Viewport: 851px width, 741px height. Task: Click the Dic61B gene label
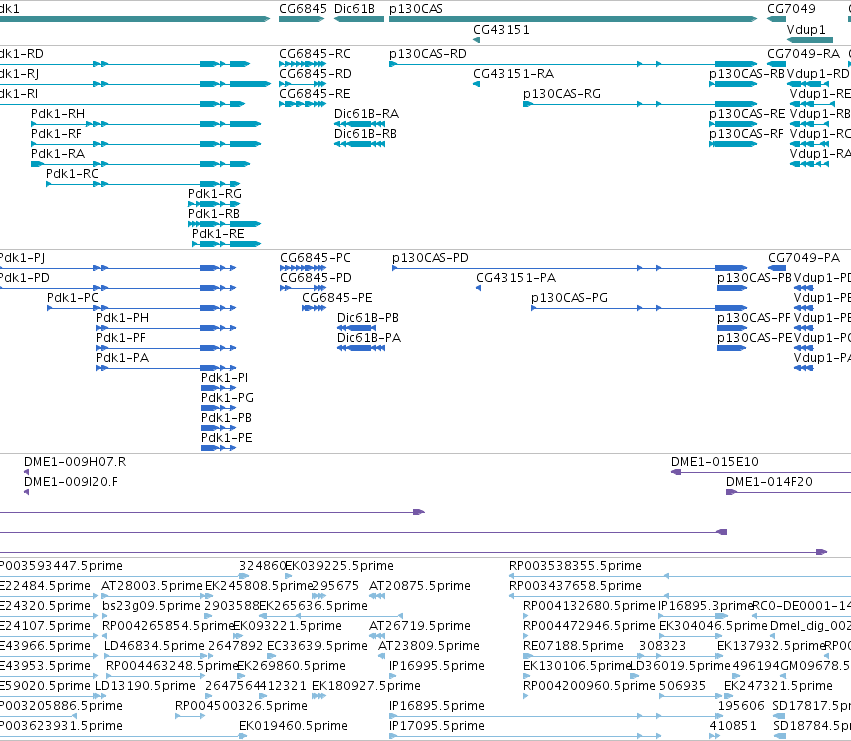354,9
